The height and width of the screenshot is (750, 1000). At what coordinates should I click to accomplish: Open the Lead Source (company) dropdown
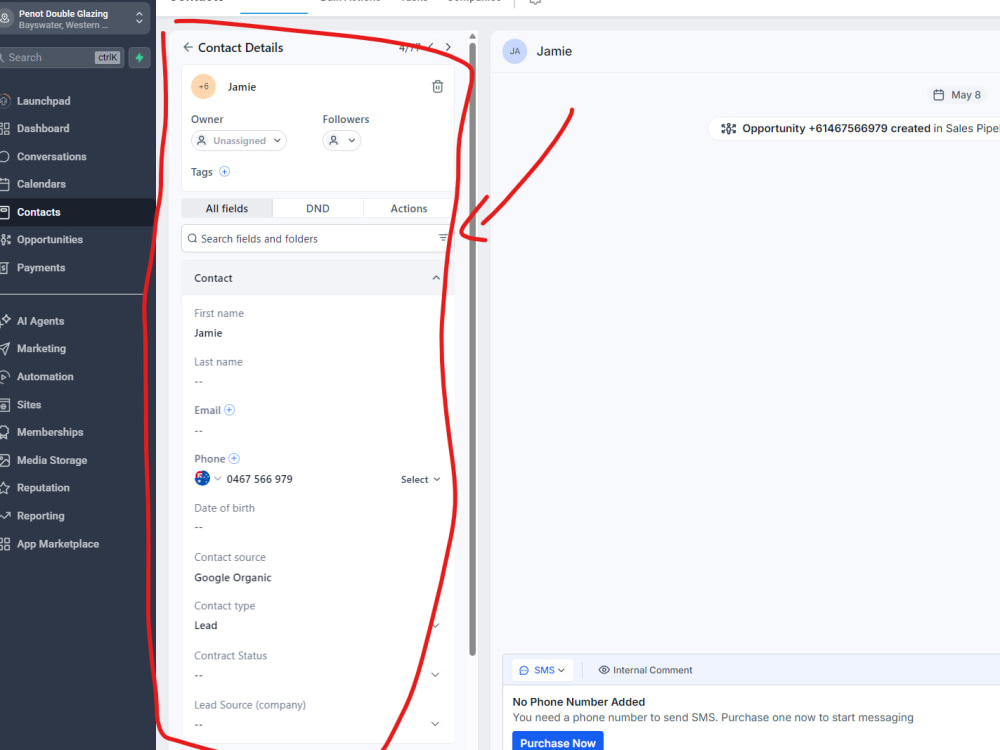[317, 724]
